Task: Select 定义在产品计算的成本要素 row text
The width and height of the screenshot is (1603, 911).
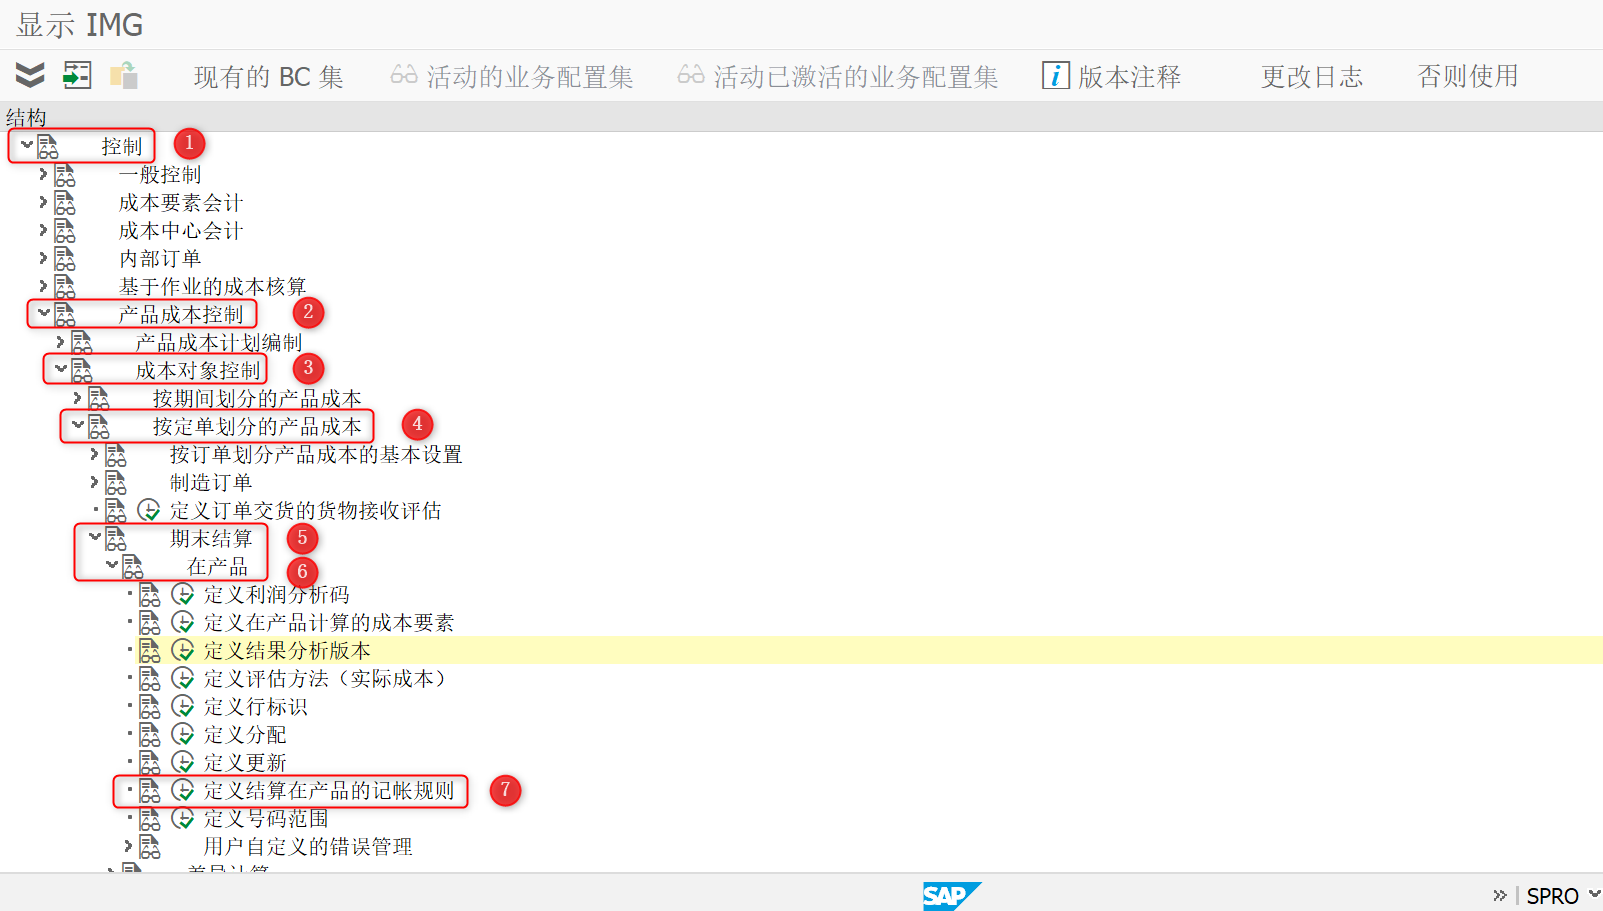Action: [x=329, y=622]
